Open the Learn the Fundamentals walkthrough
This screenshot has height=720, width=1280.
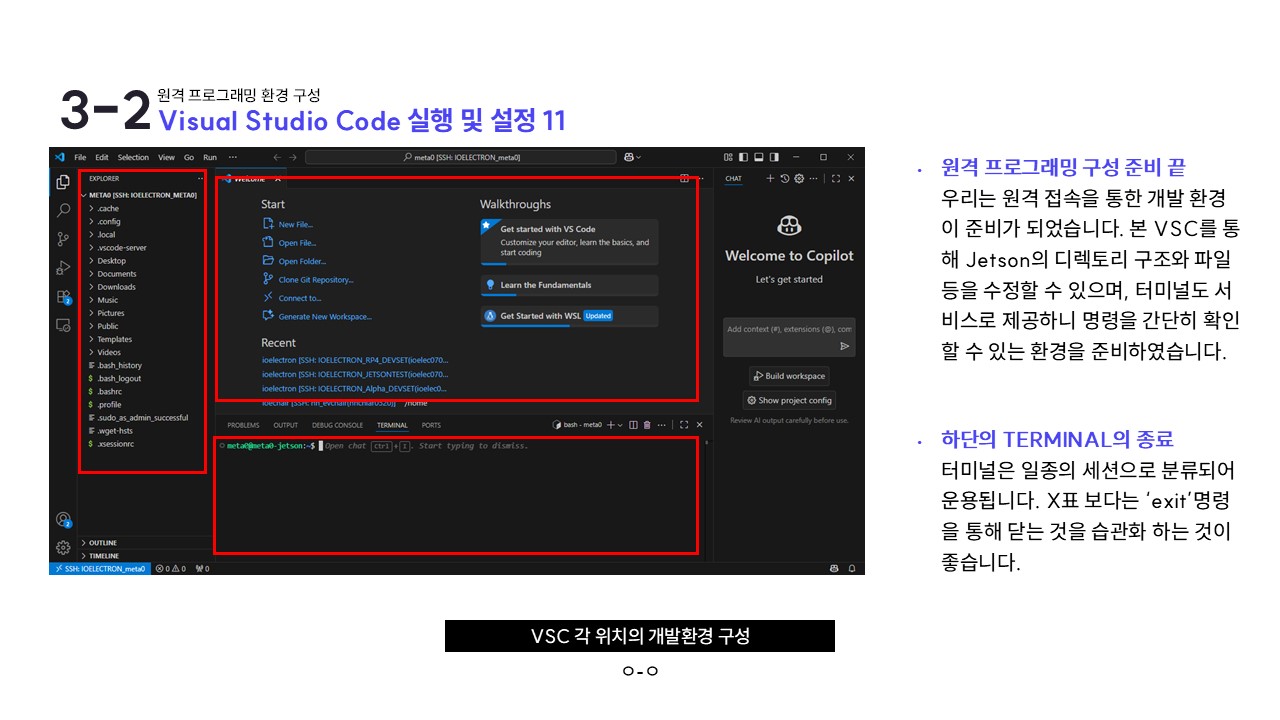(570, 285)
